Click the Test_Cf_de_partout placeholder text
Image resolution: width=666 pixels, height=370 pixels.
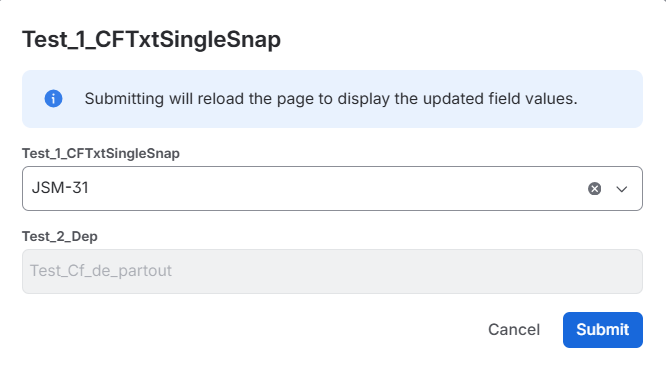(101, 271)
